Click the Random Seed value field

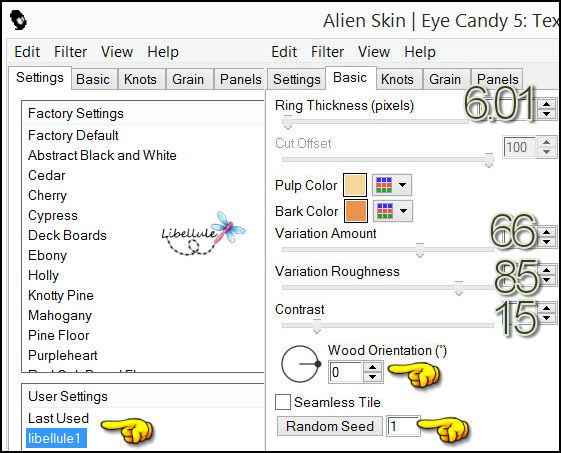403,426
